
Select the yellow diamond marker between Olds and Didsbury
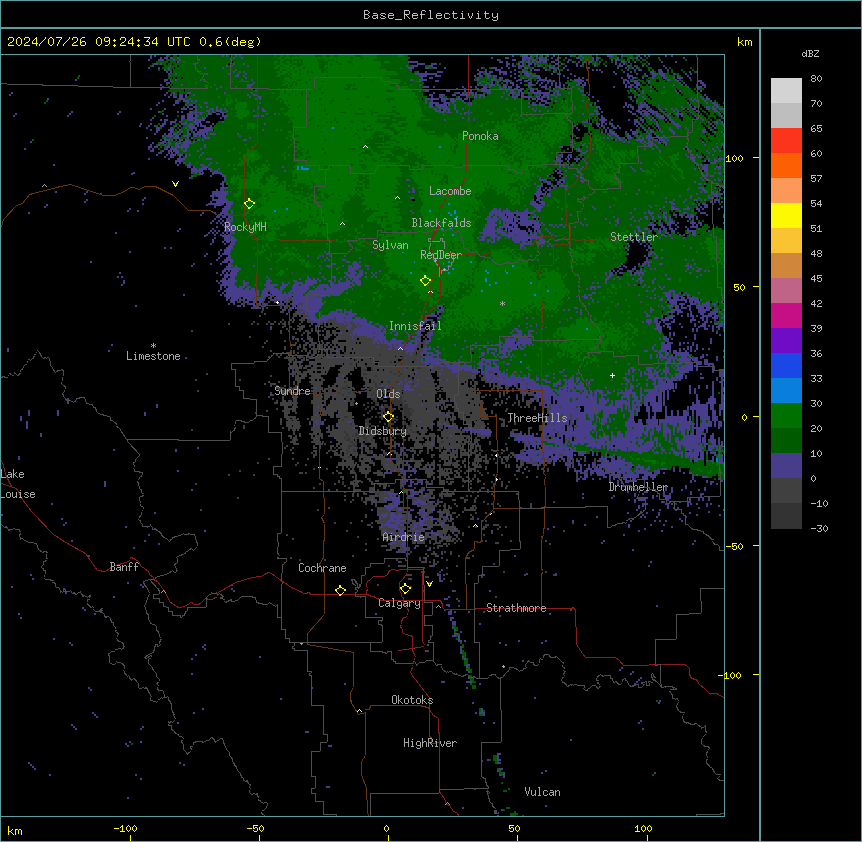pyautogui.click(x=388, y=417)
